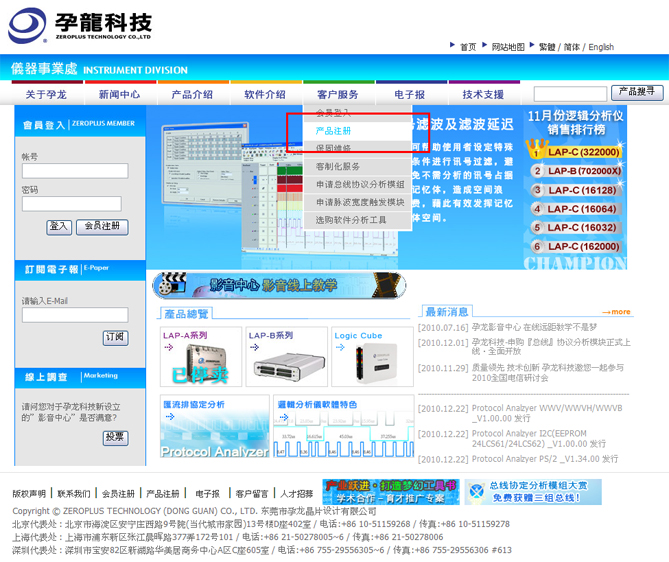Open the LAP-A系列 product thumbnail
Viewport: 669px width, 562px height.
tap(201, 357)
